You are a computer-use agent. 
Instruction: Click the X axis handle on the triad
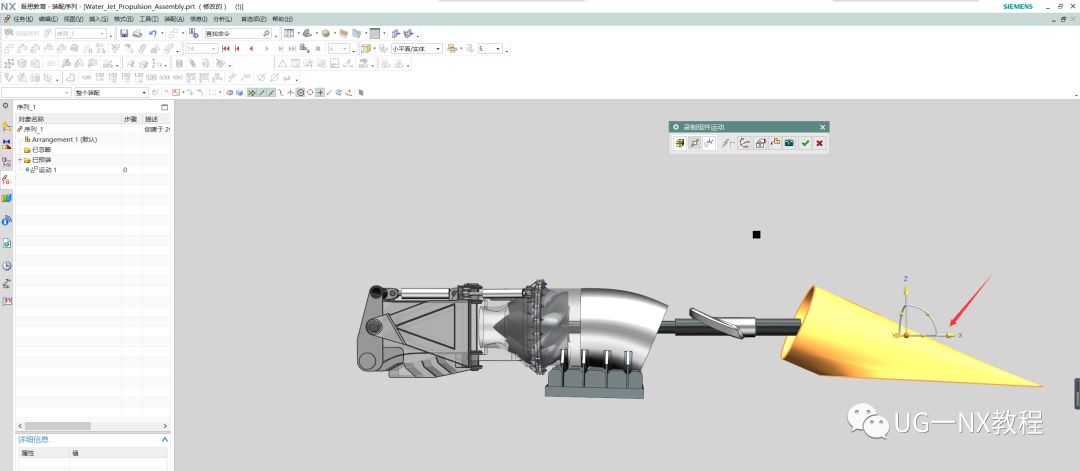pos(951,335)
